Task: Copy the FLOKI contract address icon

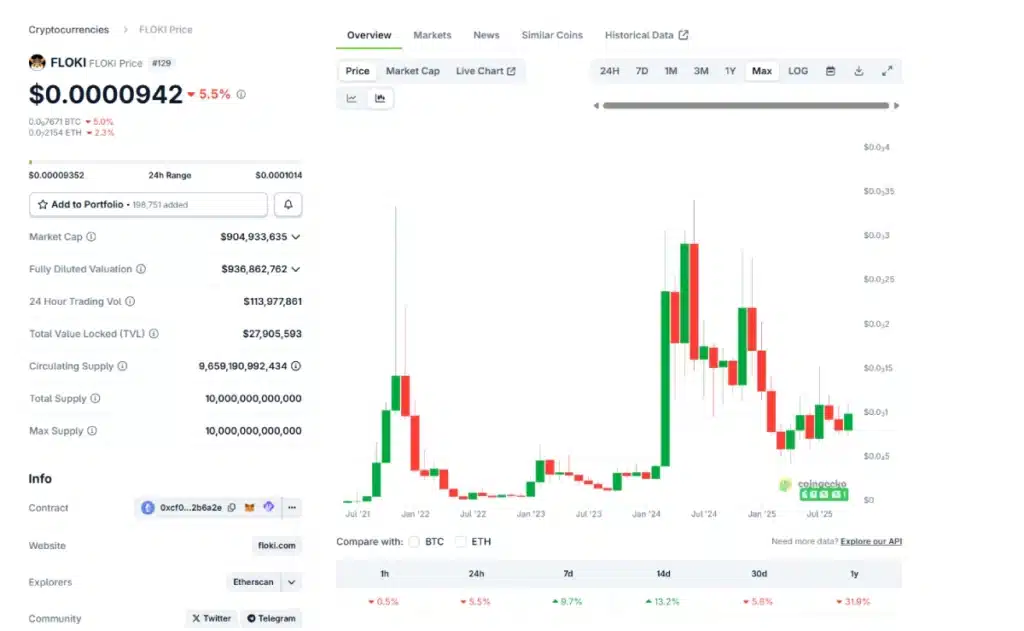Action: tap(231, 508)
